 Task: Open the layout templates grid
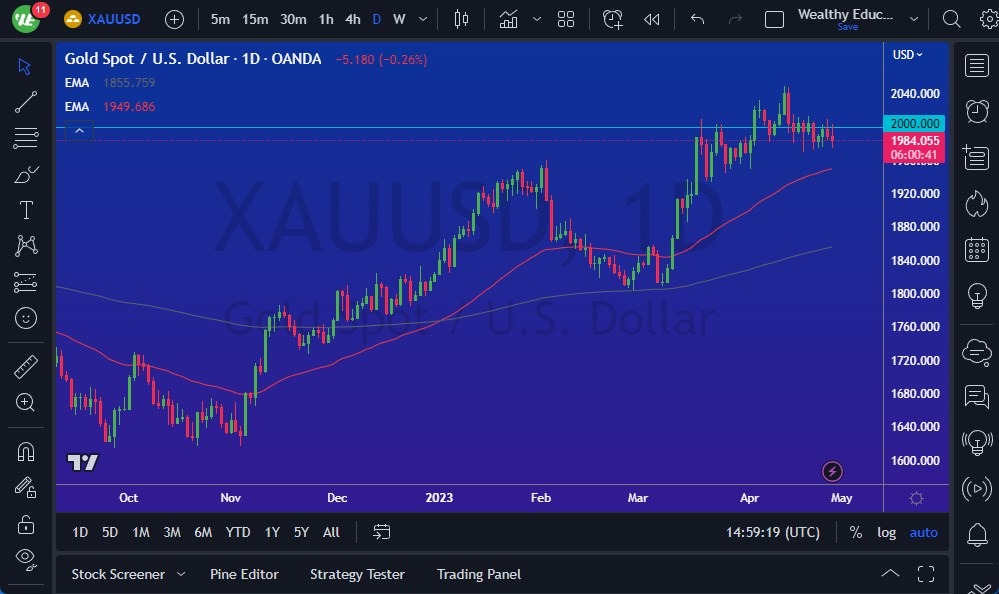566,19
